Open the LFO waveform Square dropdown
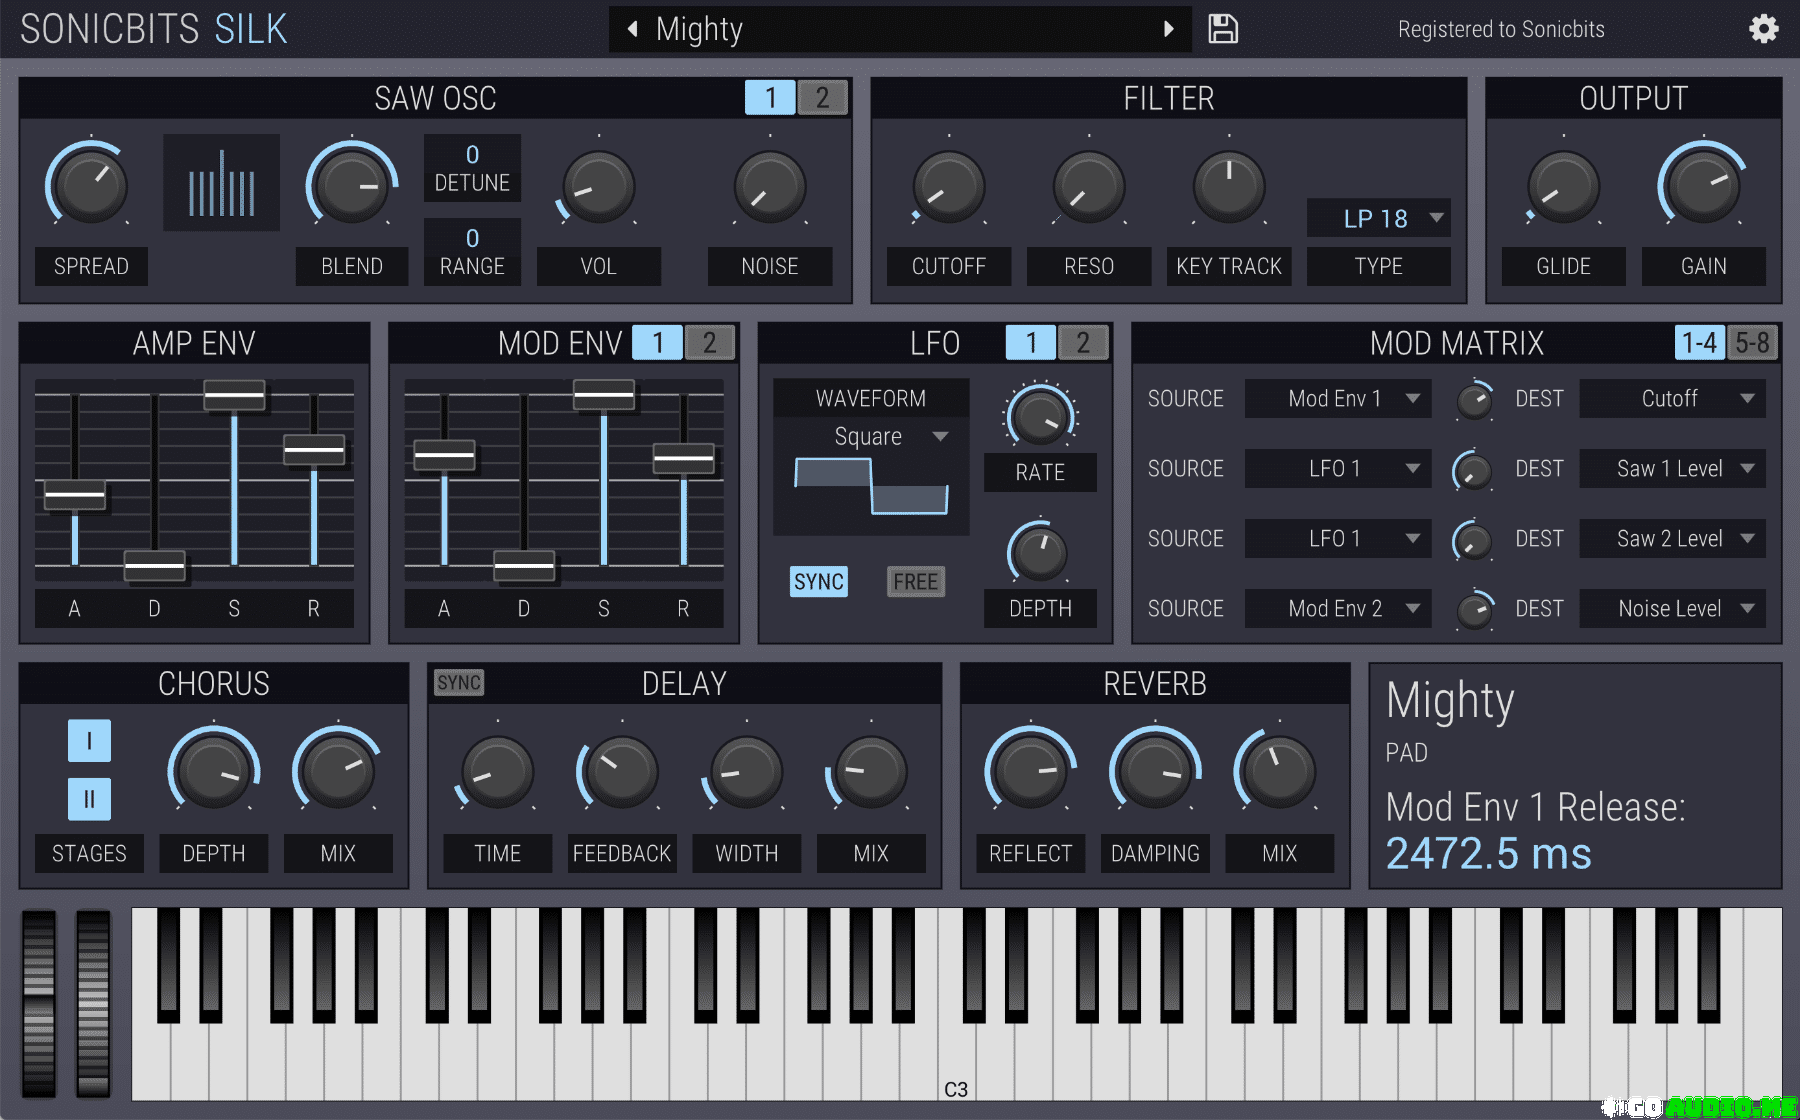Screen dimensions: 1800x1120 point(871,437)
